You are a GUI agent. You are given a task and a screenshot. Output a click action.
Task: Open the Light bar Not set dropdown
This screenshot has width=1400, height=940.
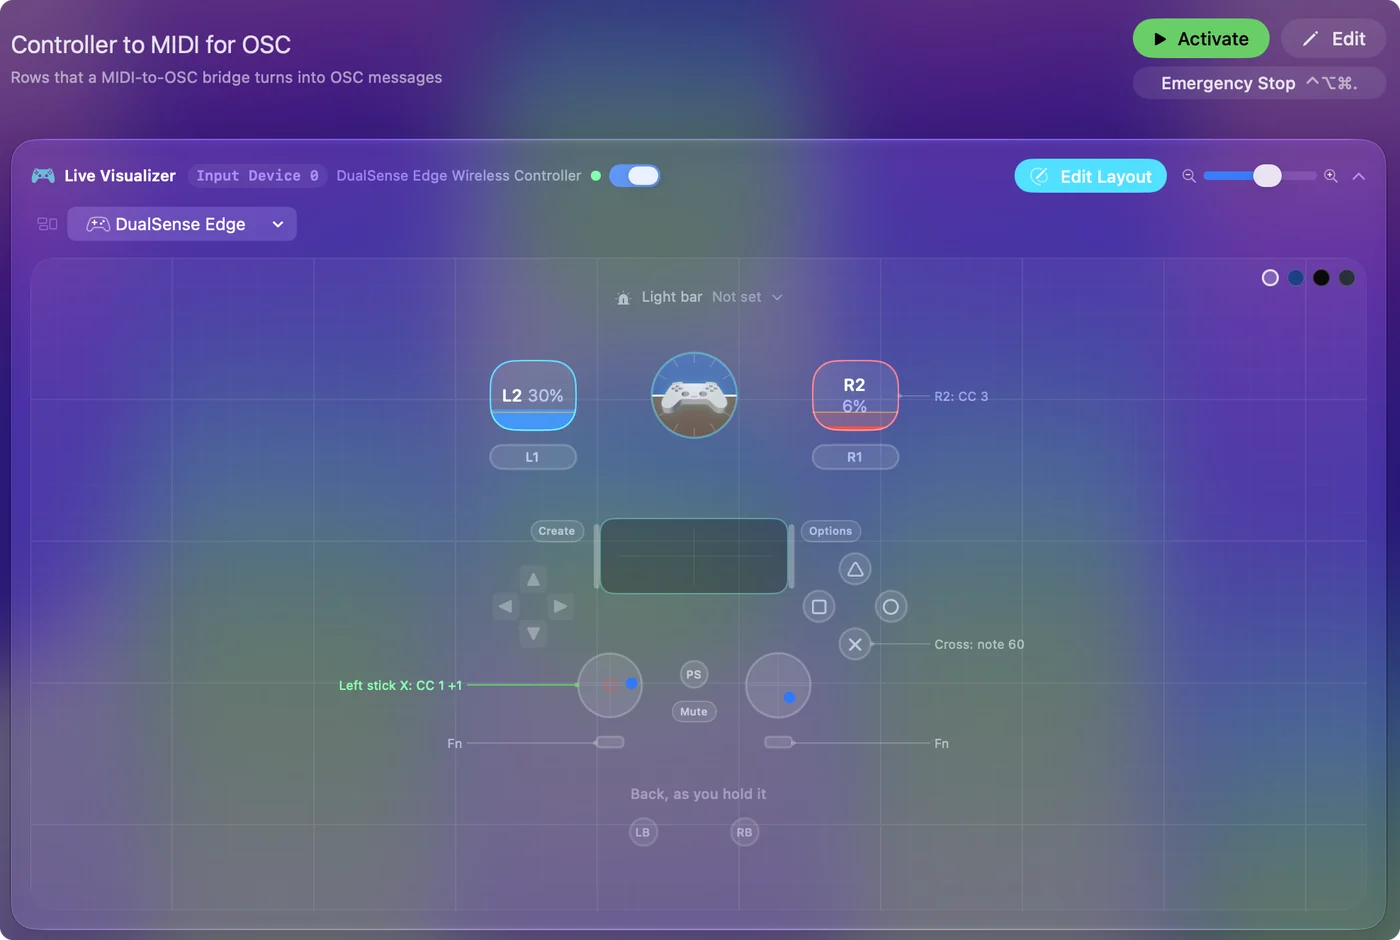point(747,297)
